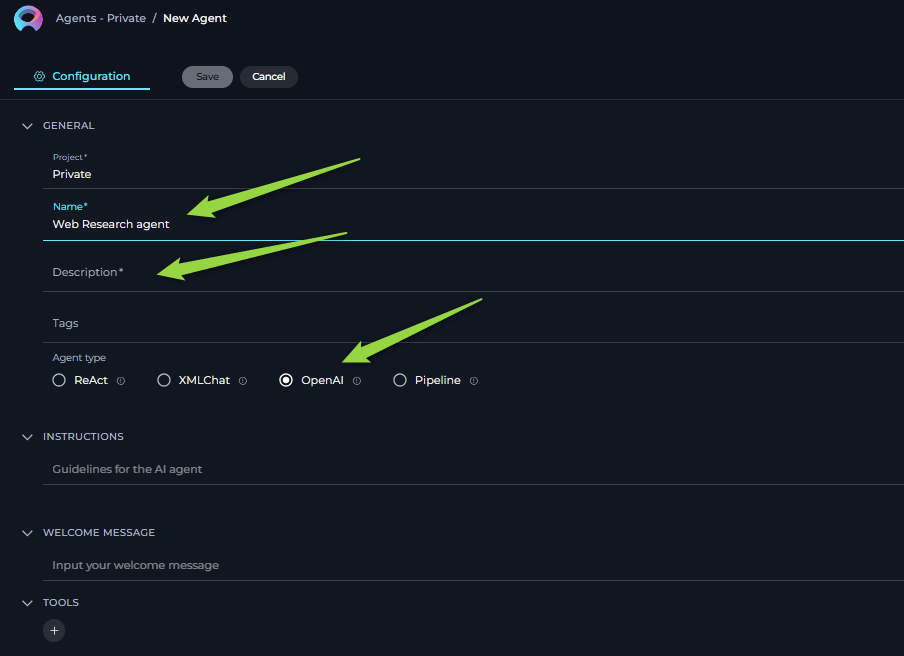The height and width of the screenshot is (656, 904).
Task: Click the info icon next to ReAct
Action: (x=121, y=381)
